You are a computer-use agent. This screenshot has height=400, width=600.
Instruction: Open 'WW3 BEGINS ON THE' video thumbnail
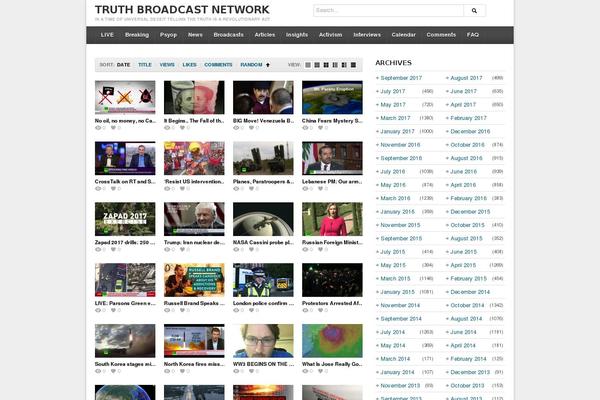263,341
